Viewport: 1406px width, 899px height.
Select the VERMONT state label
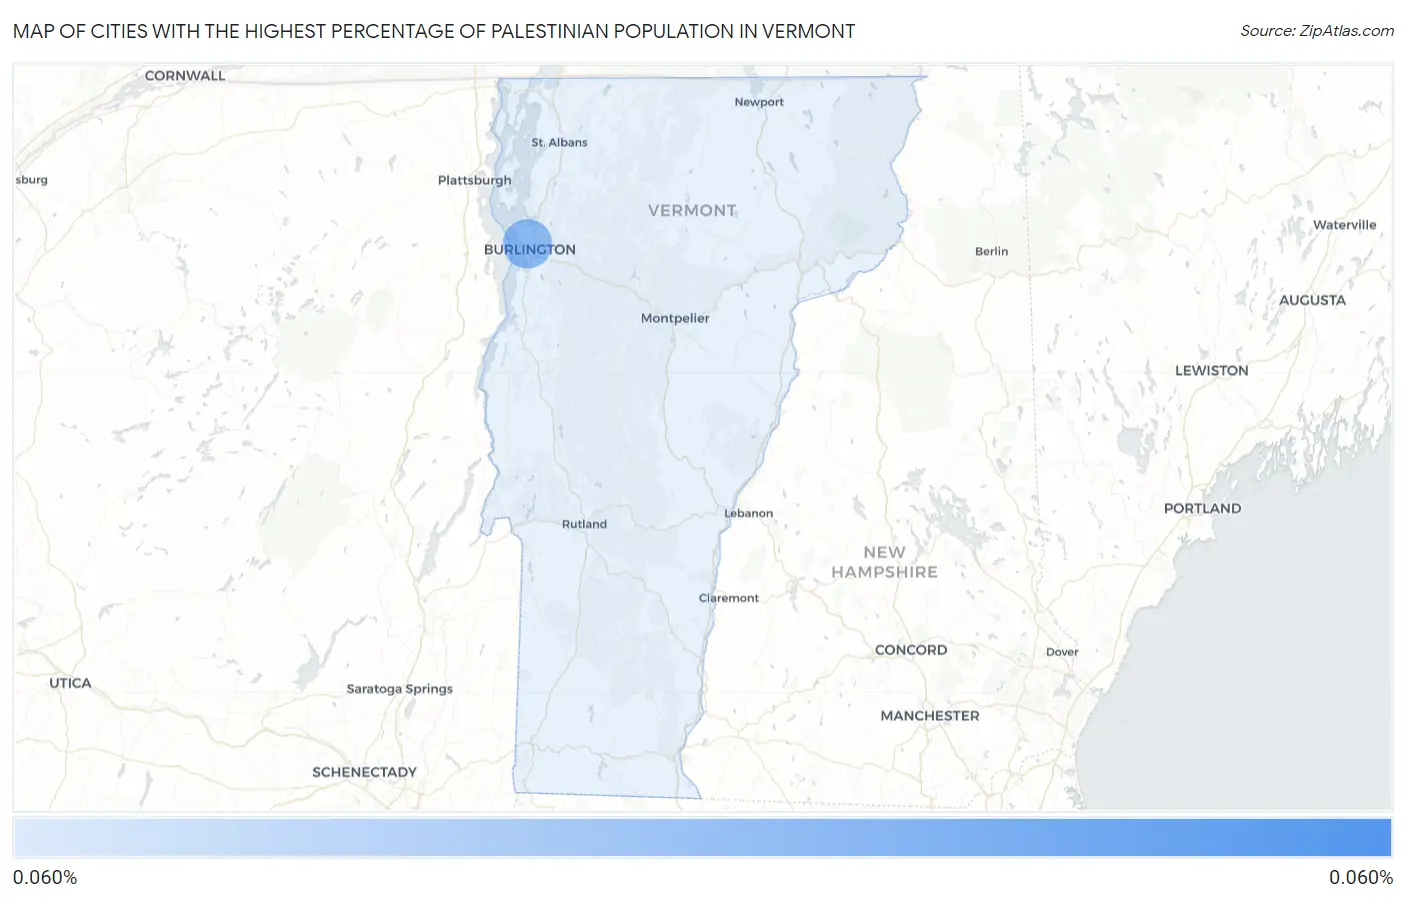click(x=692, y=210)
